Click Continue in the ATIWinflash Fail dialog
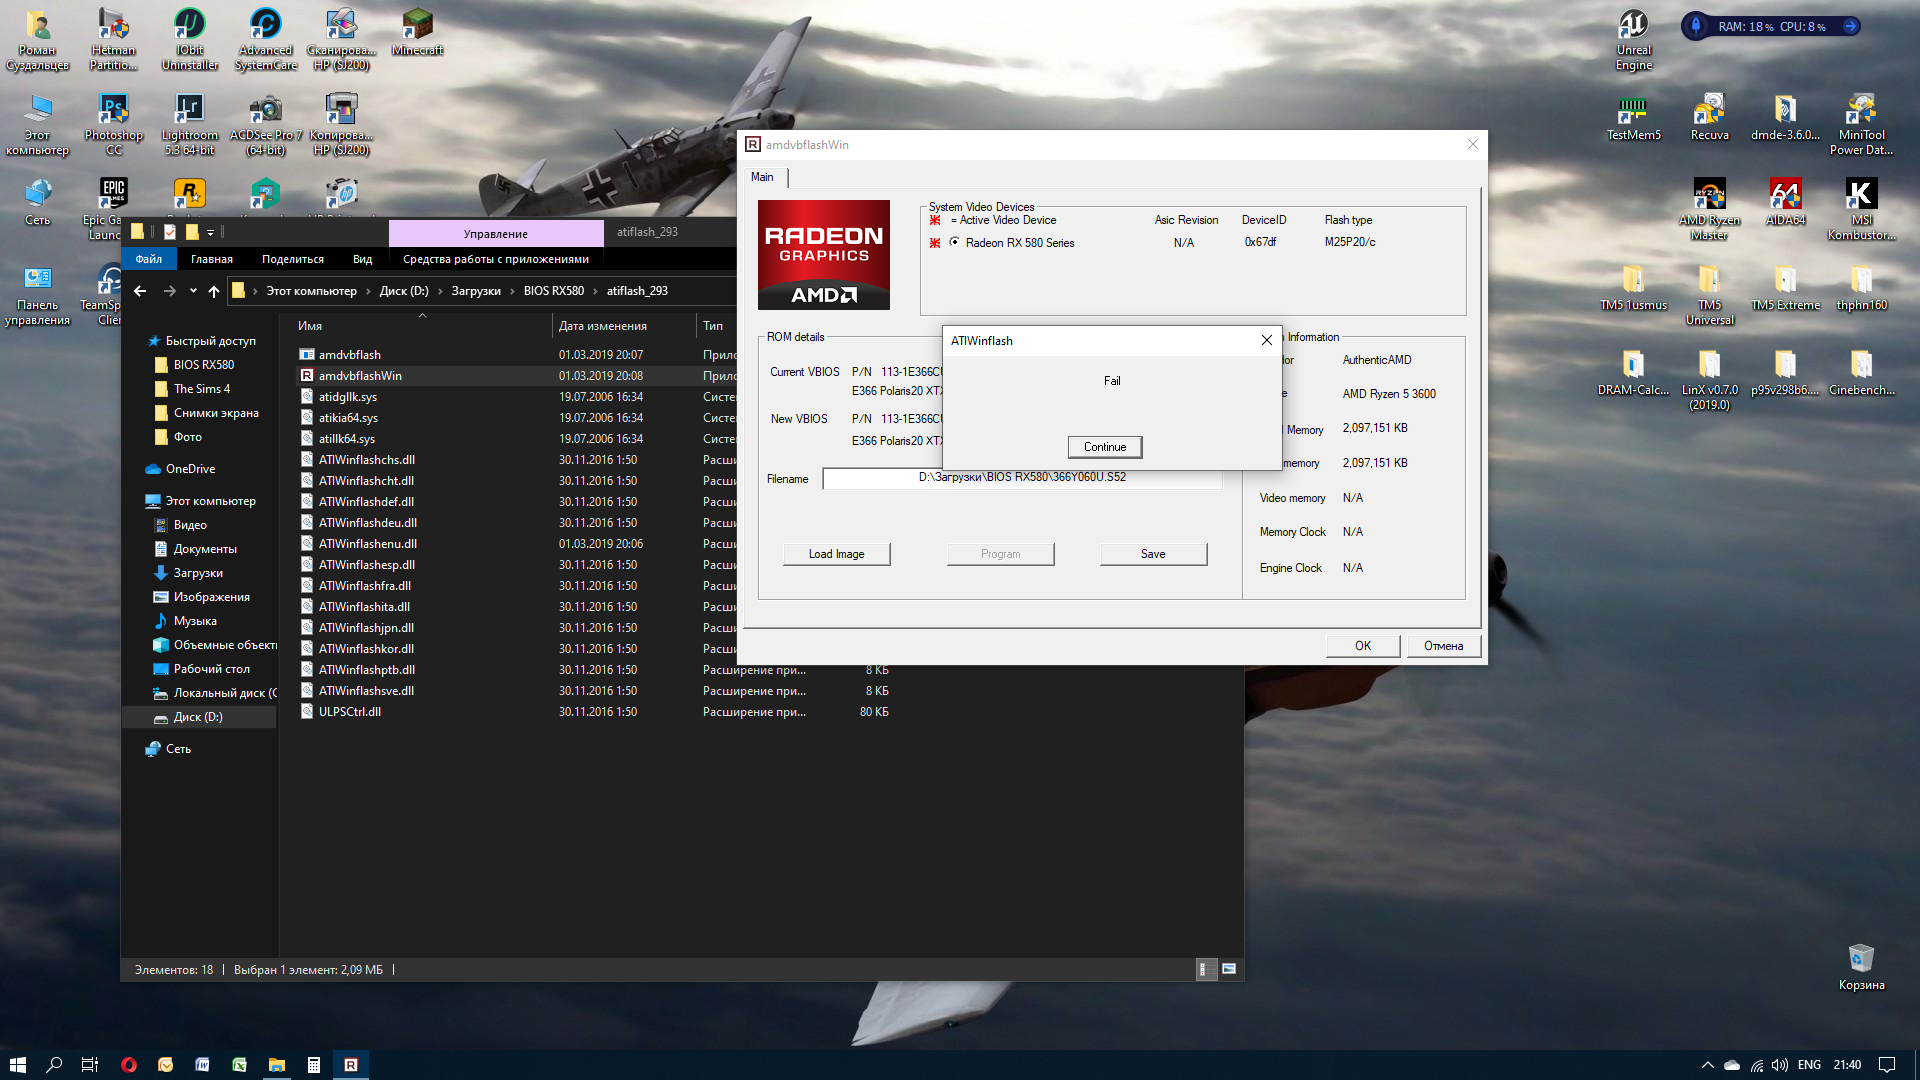The height and width of the screenshot is (1080, 1920). click(x=1104, y=447)
